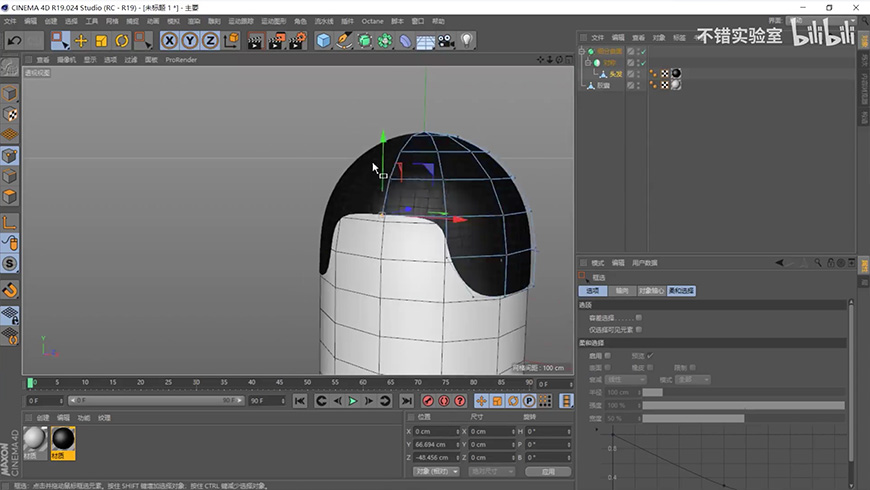870x490 pixels.
Task: Select the Scale tool icon
Action: pyautogui.click(x=102, y=41)
